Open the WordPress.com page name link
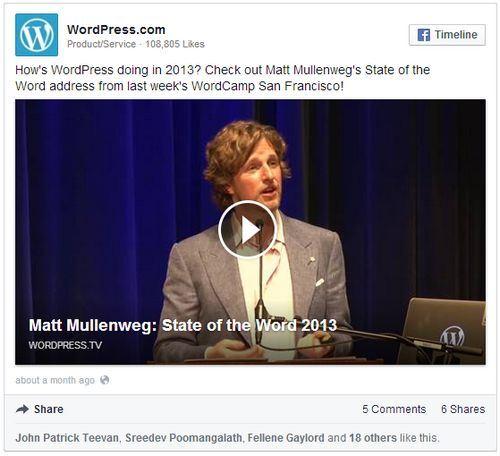The height and width of the screenshot is (456, 500). click(x=116, y=30)
